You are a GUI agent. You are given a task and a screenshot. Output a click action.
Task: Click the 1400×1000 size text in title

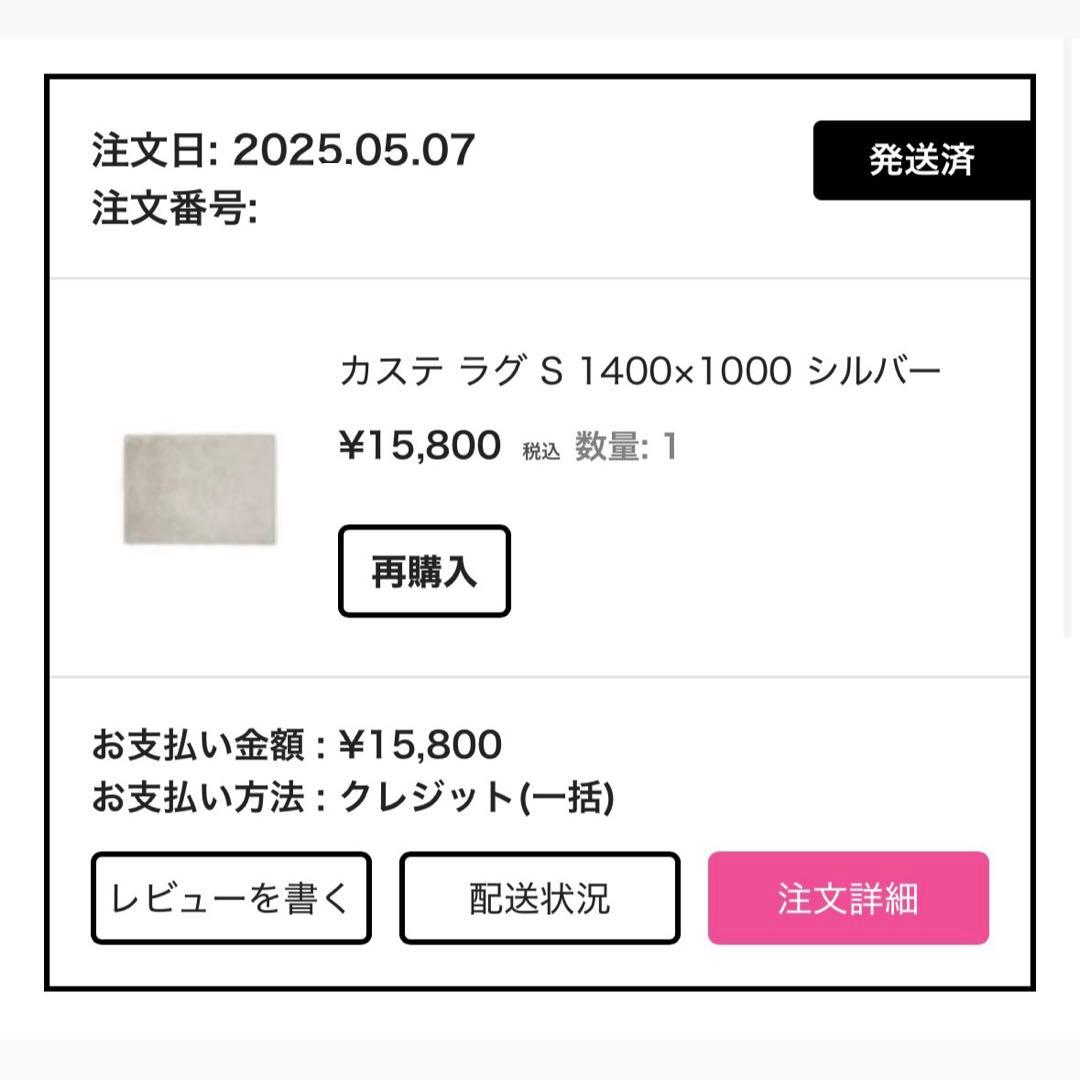(x=686, y=372)
